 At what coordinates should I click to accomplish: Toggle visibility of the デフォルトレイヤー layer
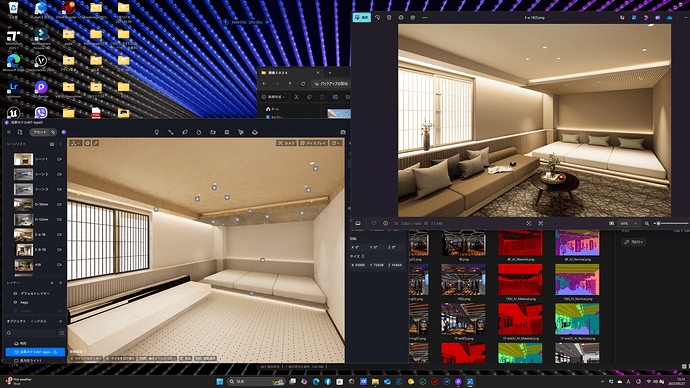(x=15, y=293)
